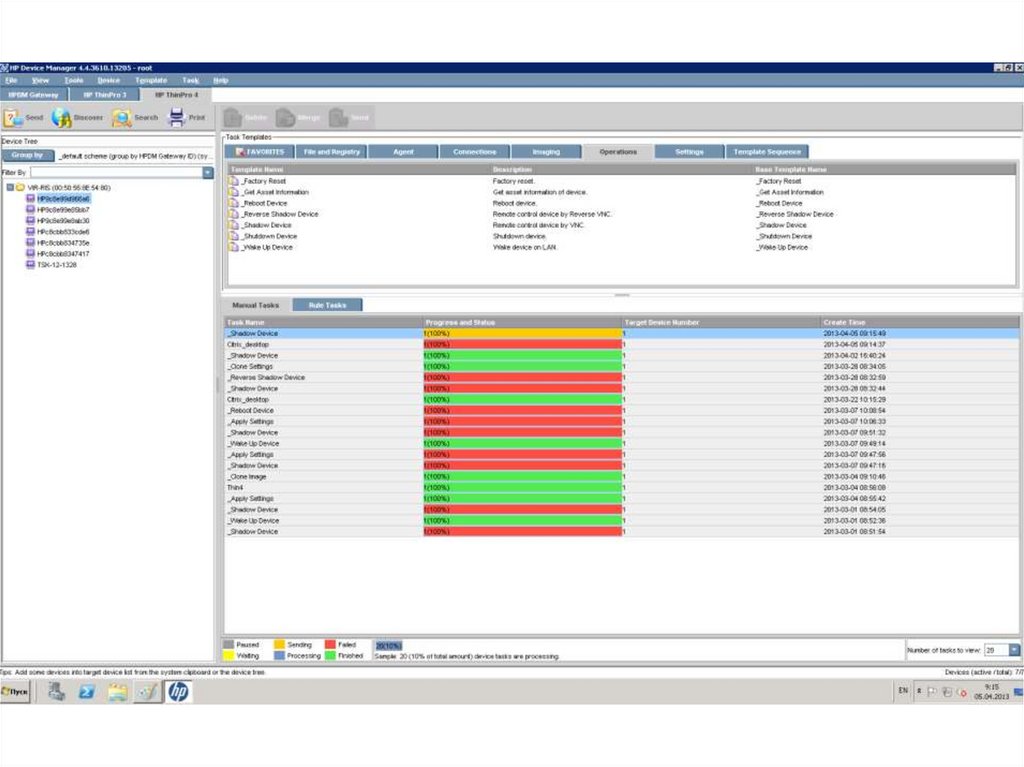1024x767 pixels.
Task: Open the Template menu
Action: click(151, 80)
